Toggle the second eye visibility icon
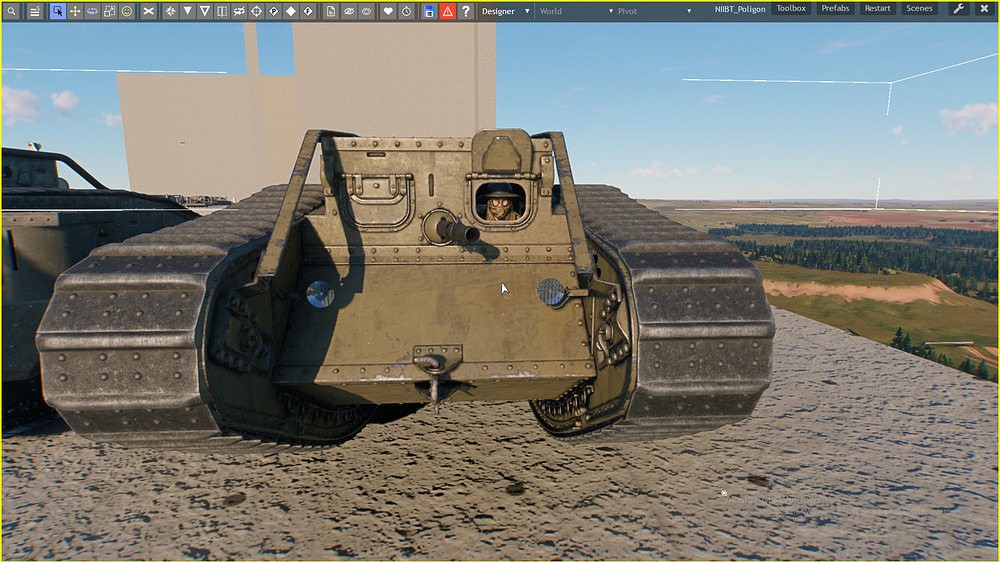The width and height of the screenshot is (1000, 562). tap(366, 11)
